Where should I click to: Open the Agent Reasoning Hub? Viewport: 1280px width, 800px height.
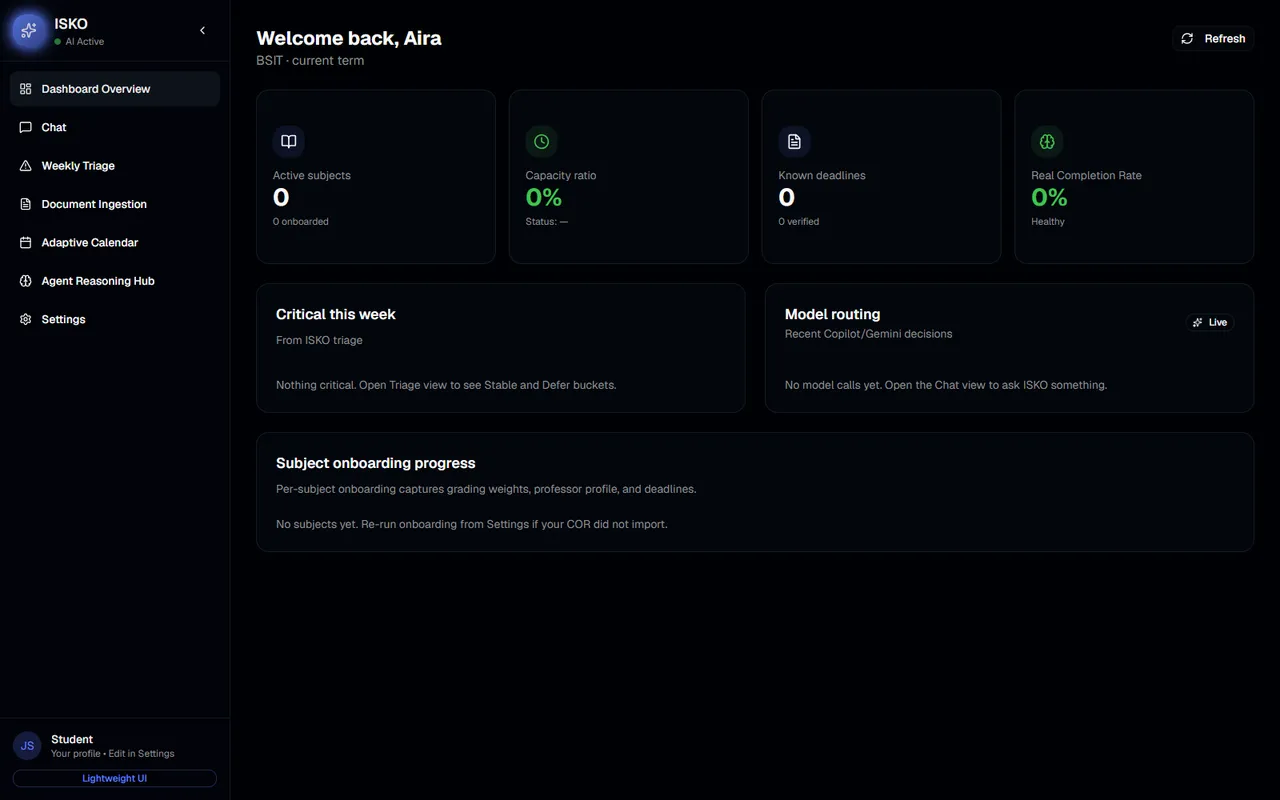click(115, 281)
